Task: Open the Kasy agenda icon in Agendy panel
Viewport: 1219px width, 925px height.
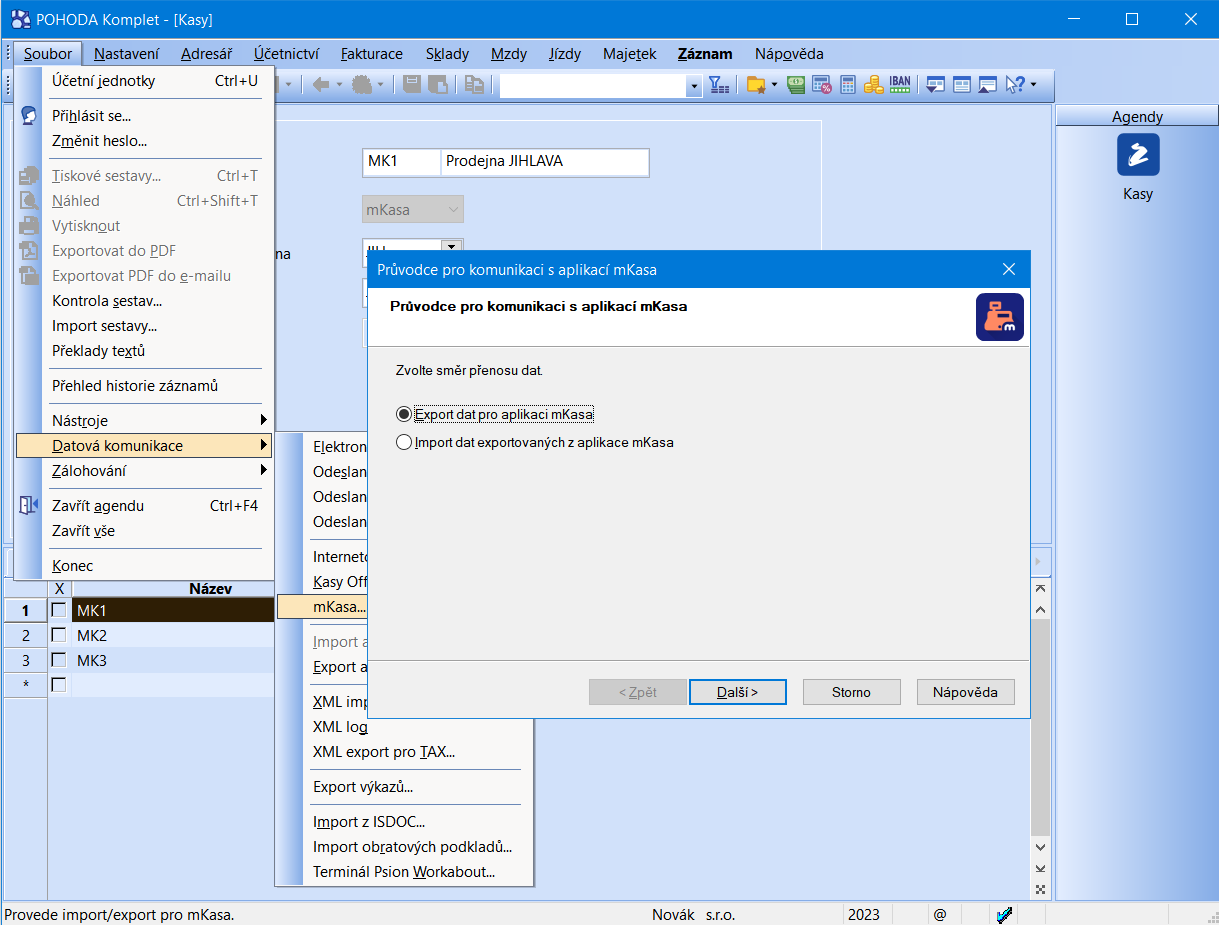Action: [x=1138, y=155]
